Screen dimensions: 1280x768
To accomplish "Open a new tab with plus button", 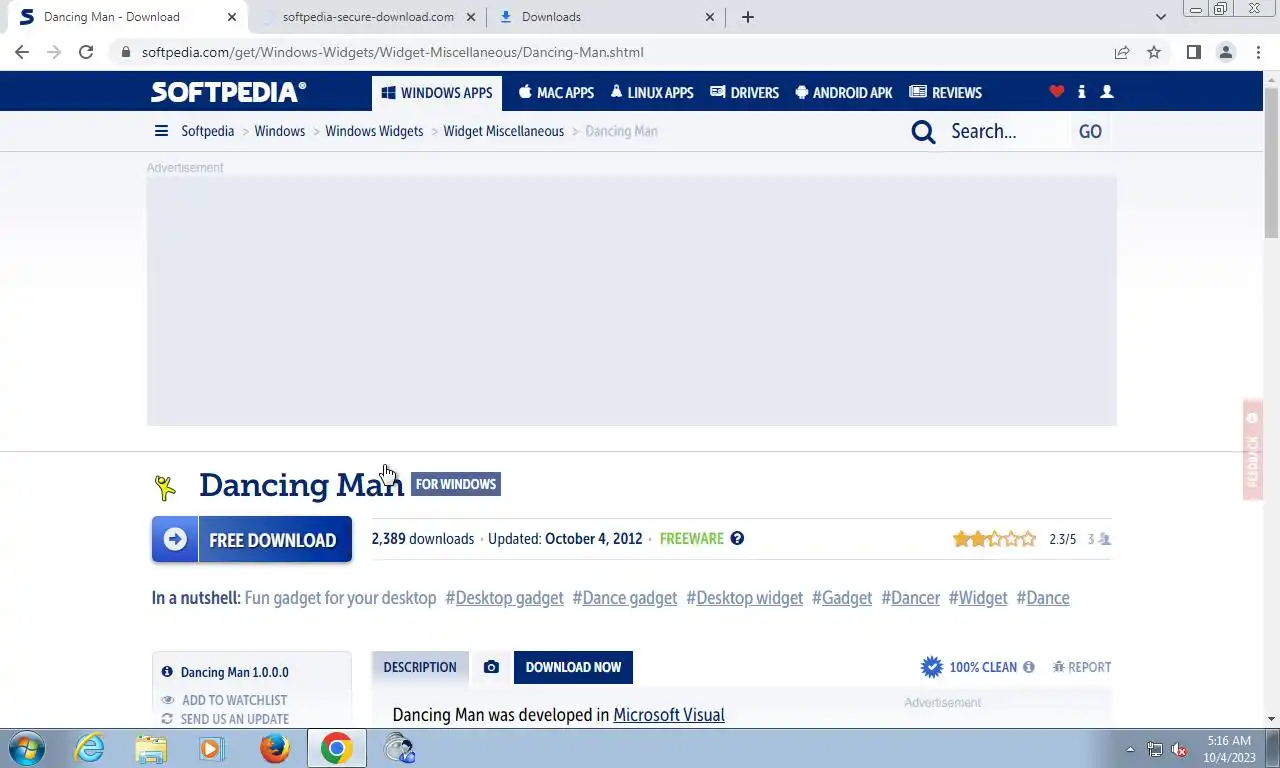I will point(748,17).
